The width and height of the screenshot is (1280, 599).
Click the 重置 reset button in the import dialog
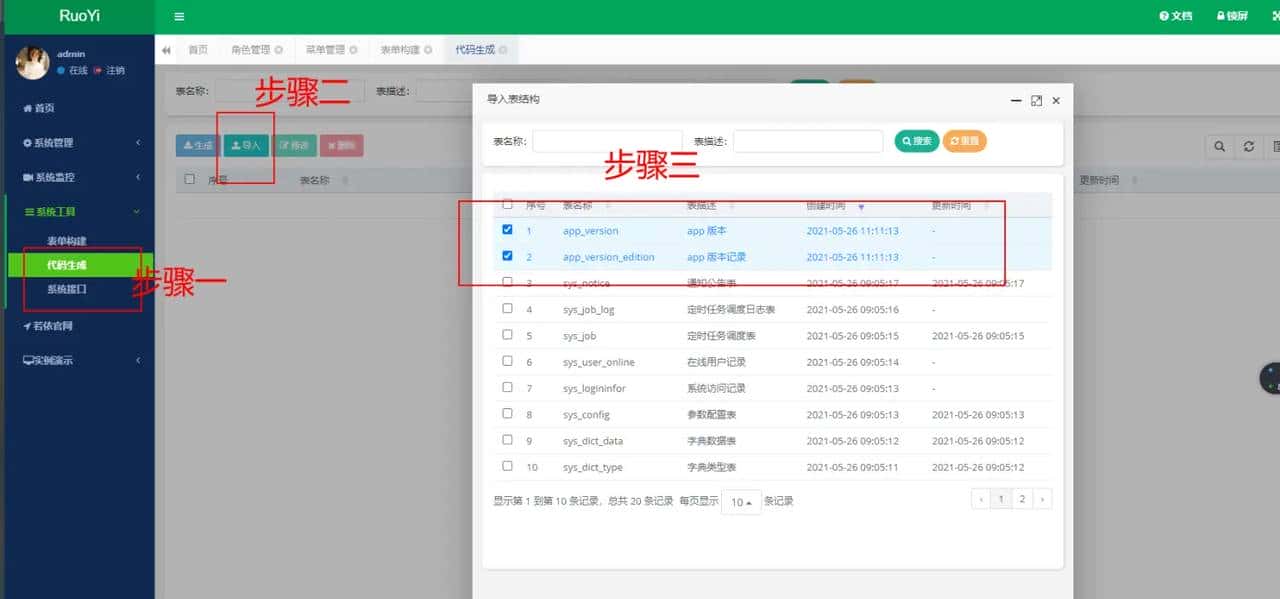(963, 140)
